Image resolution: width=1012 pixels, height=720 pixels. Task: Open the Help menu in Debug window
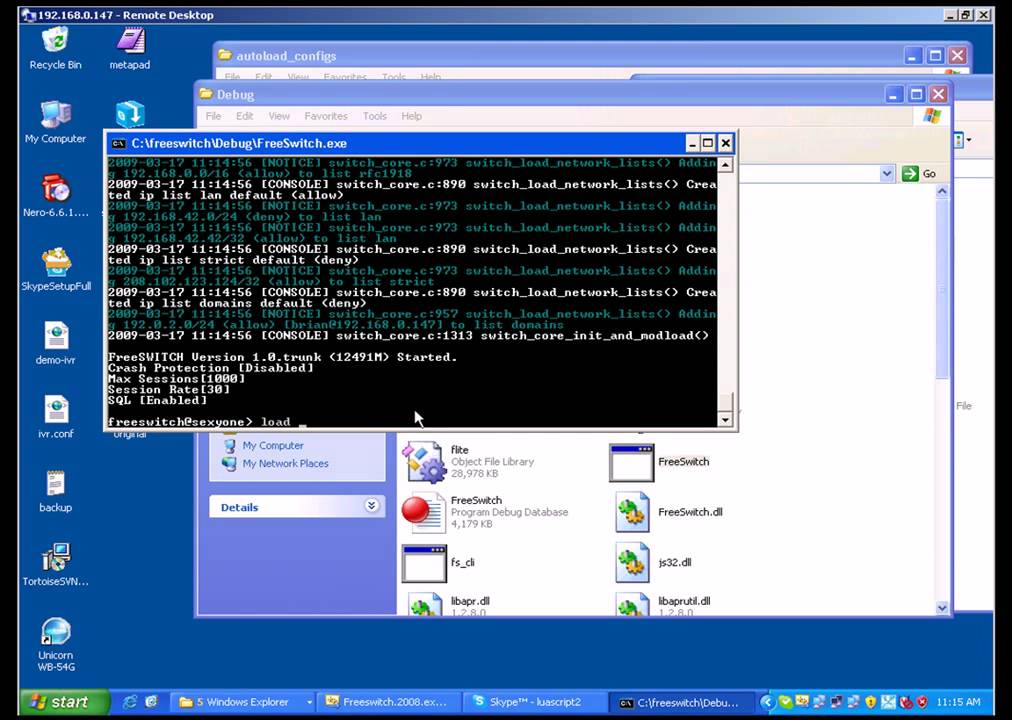pos(411,116)
